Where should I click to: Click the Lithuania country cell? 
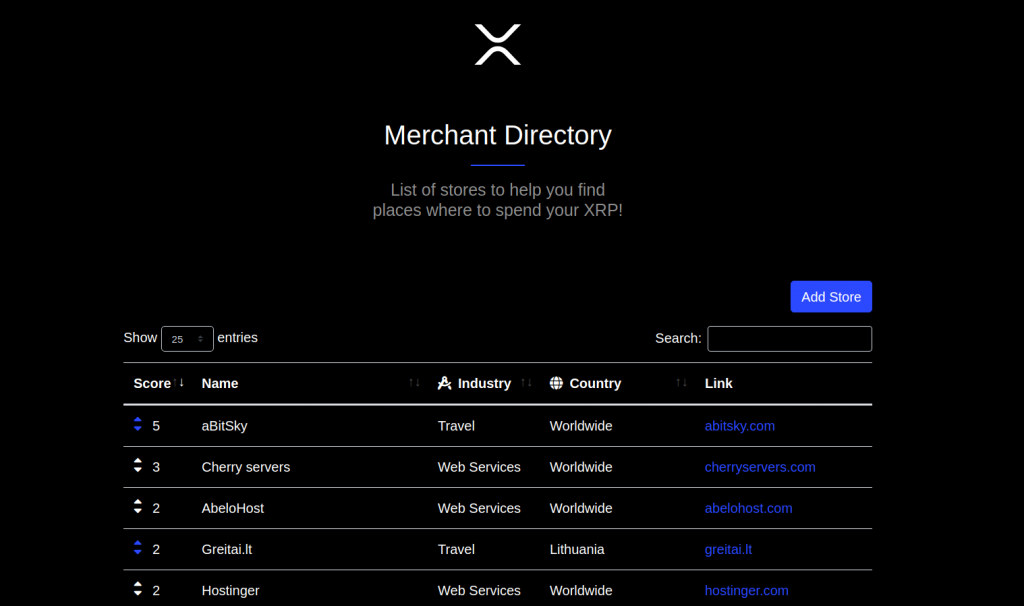577,549
